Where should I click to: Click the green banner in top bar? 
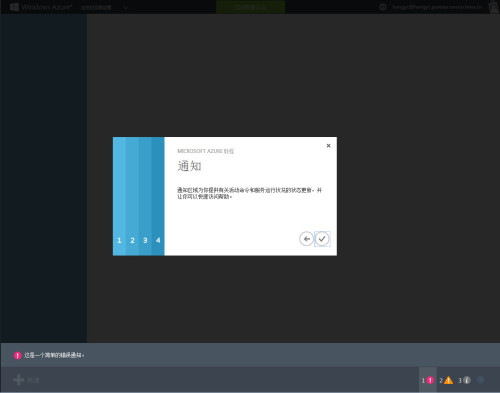pyautogui.click(x=250, y=7)
